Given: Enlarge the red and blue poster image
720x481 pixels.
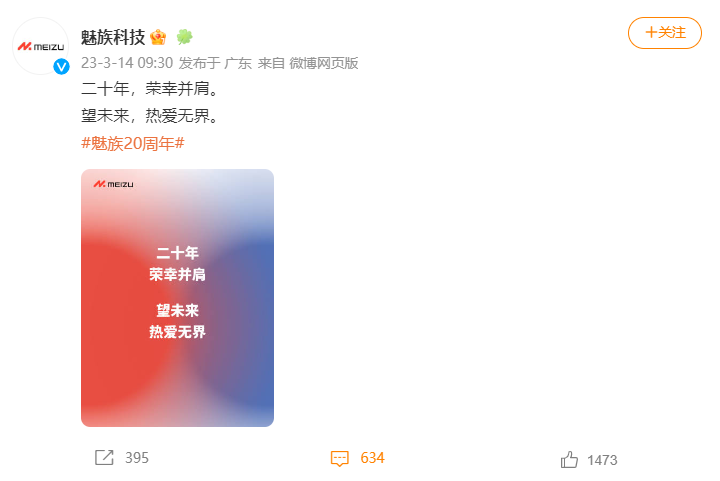Looking at the screenshot, I should pos(177,298).
